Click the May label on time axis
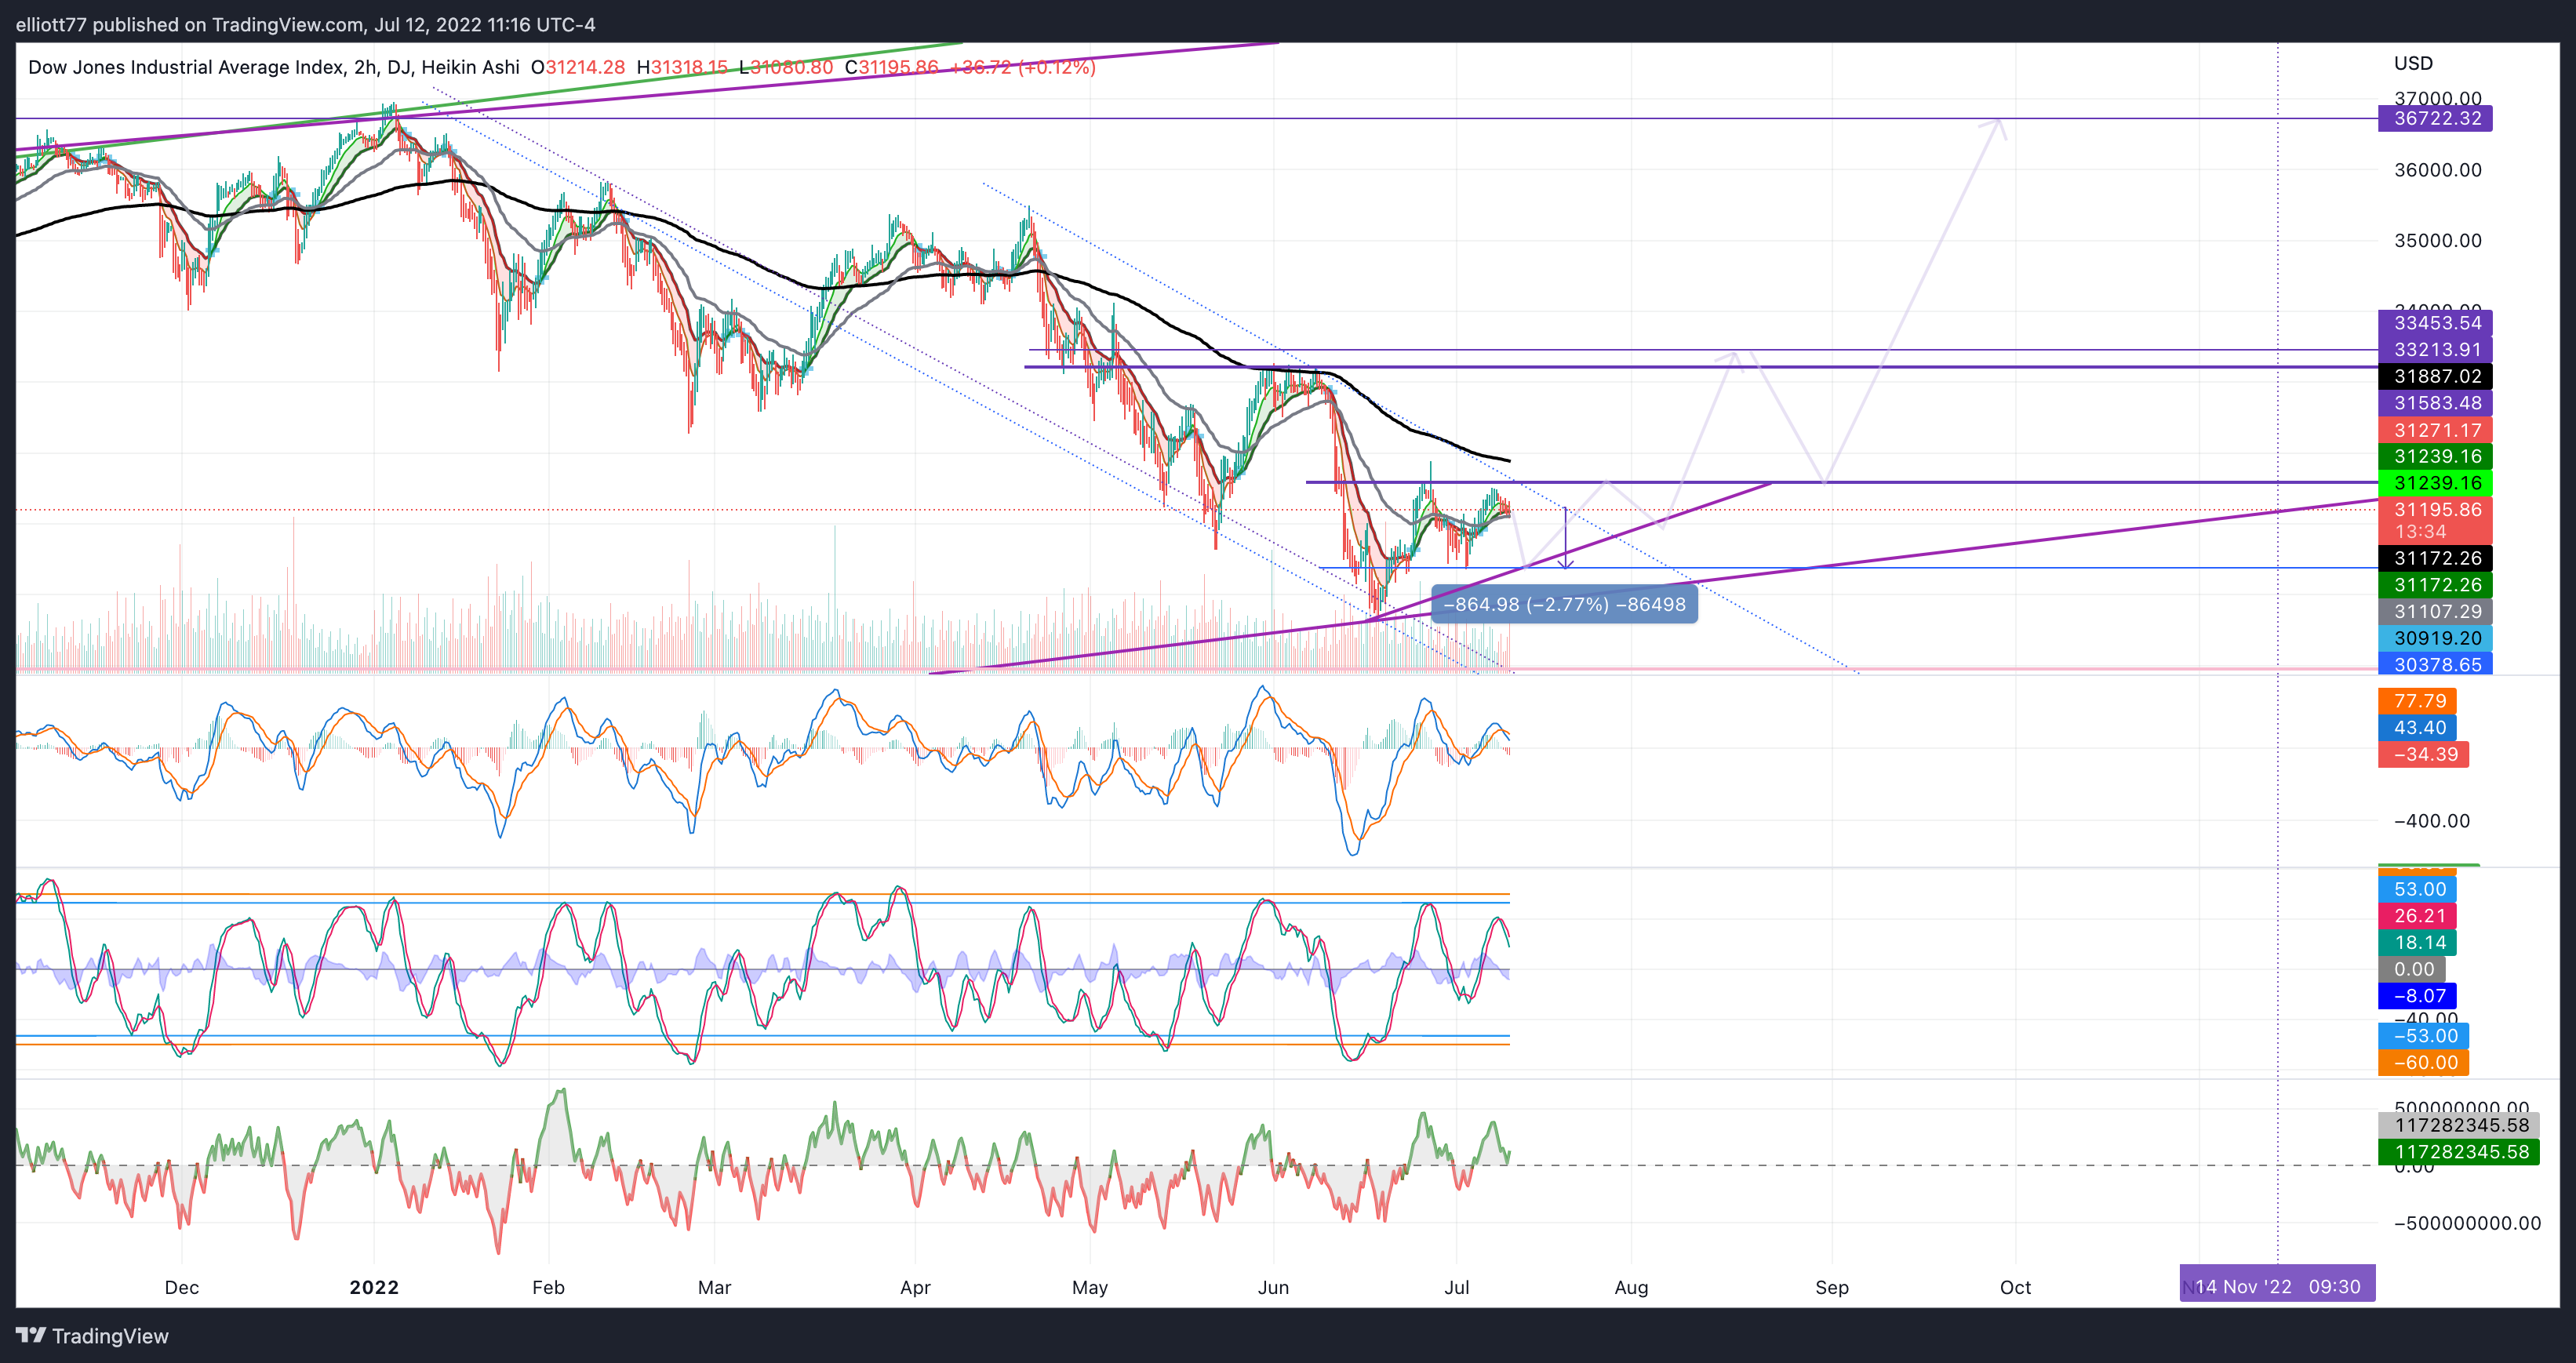This screenshot has height=1363, width=2576. click(1090, 1287)
